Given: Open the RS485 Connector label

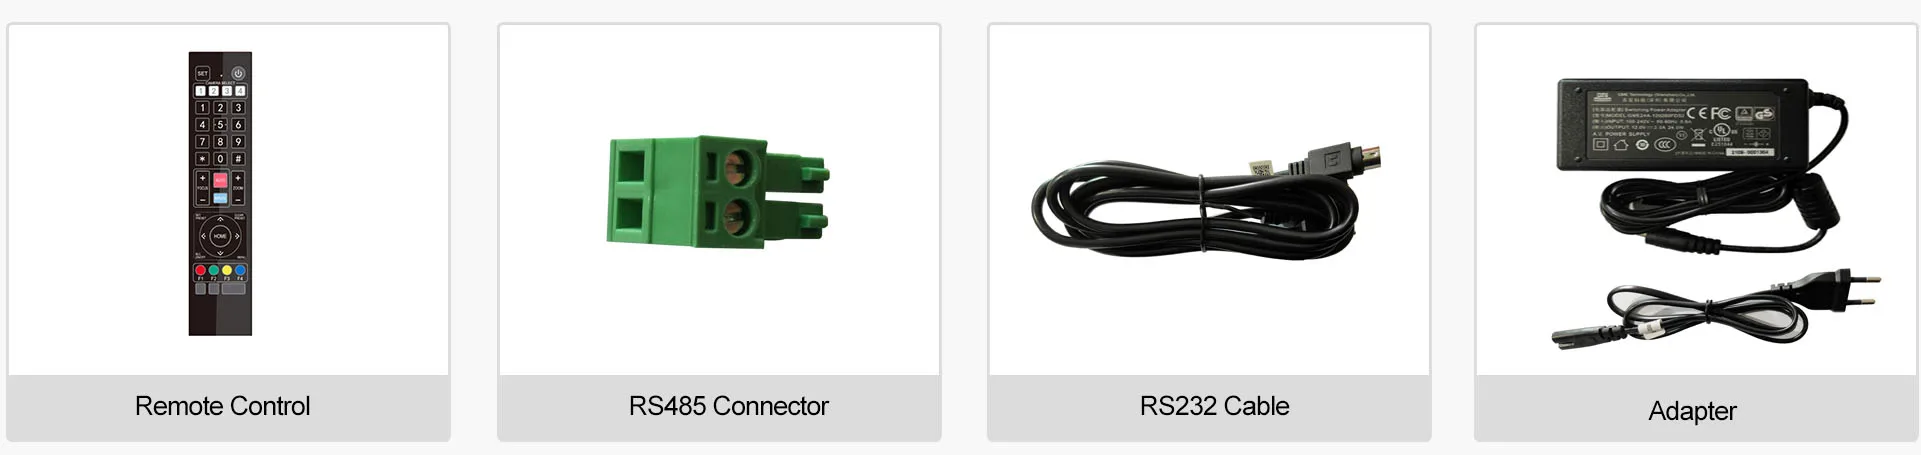Looking at the screenshot, I should tap(728, 406).
